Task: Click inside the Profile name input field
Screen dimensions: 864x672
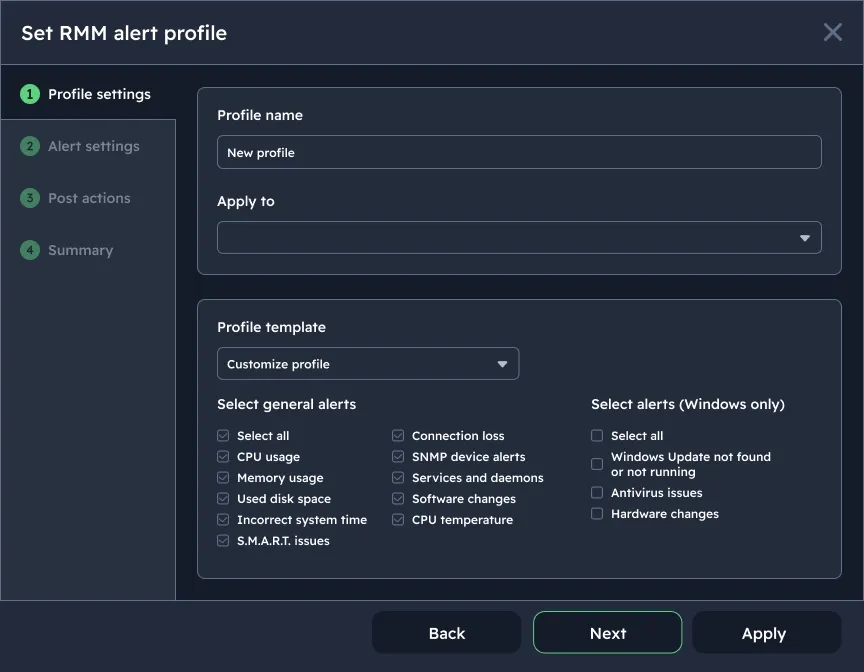Action: tap(519, 151)
